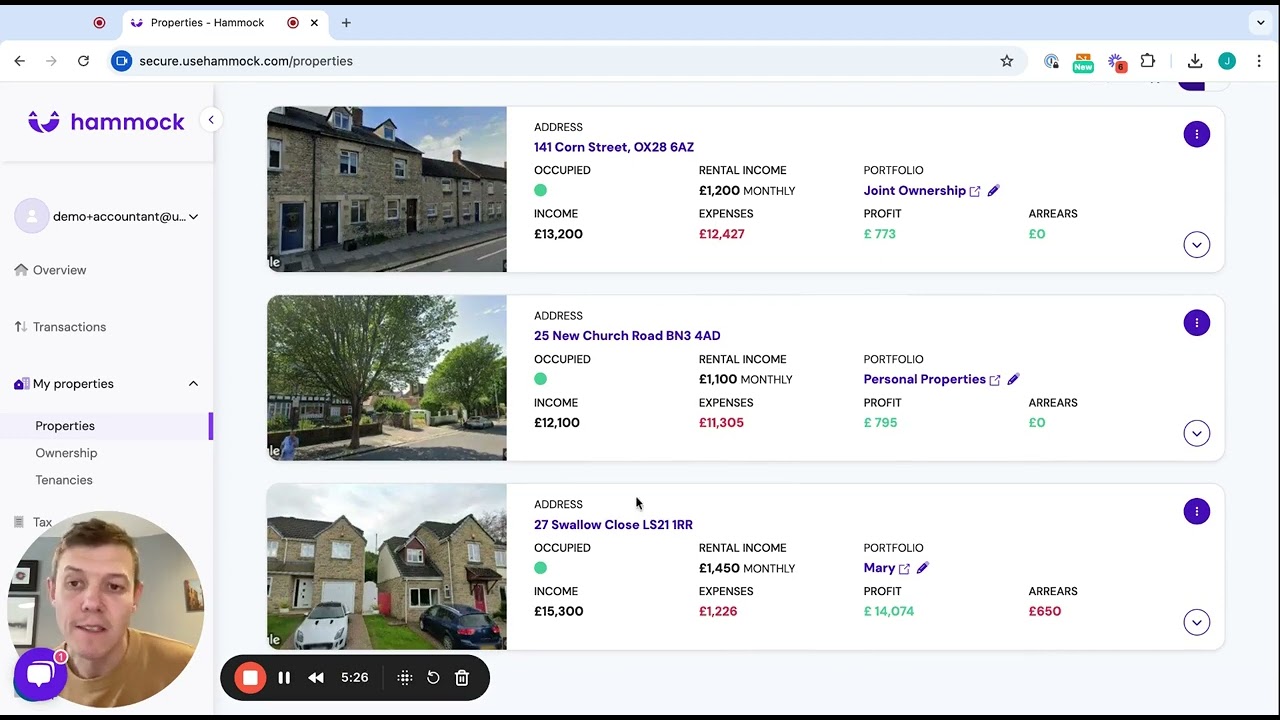1280x720 pixels.
Task: Go back in browser
Action: pos(19,61)
